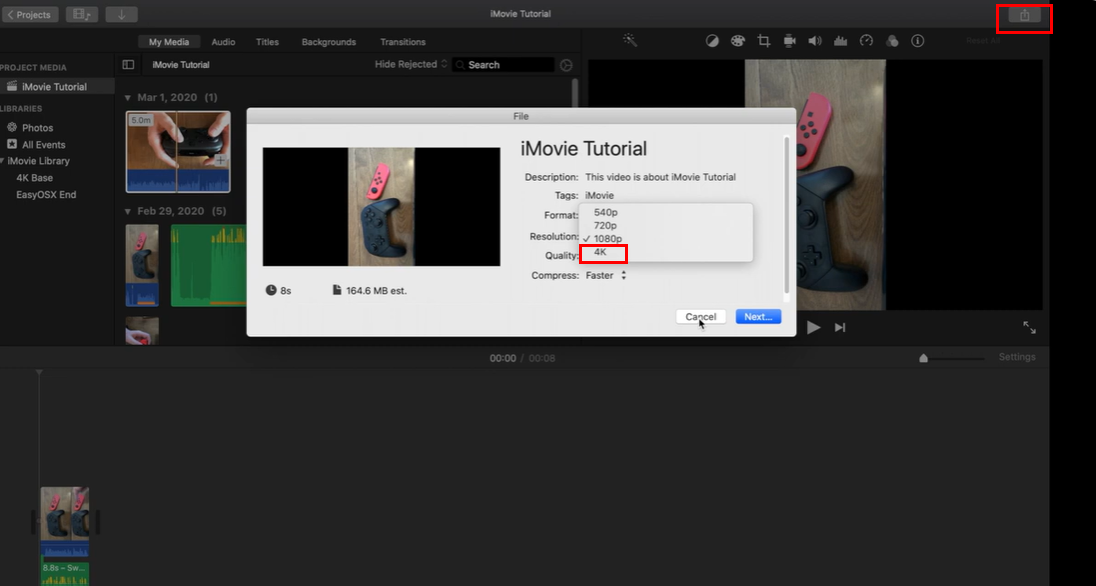Open the clip Volume controls

click(815, 41)
